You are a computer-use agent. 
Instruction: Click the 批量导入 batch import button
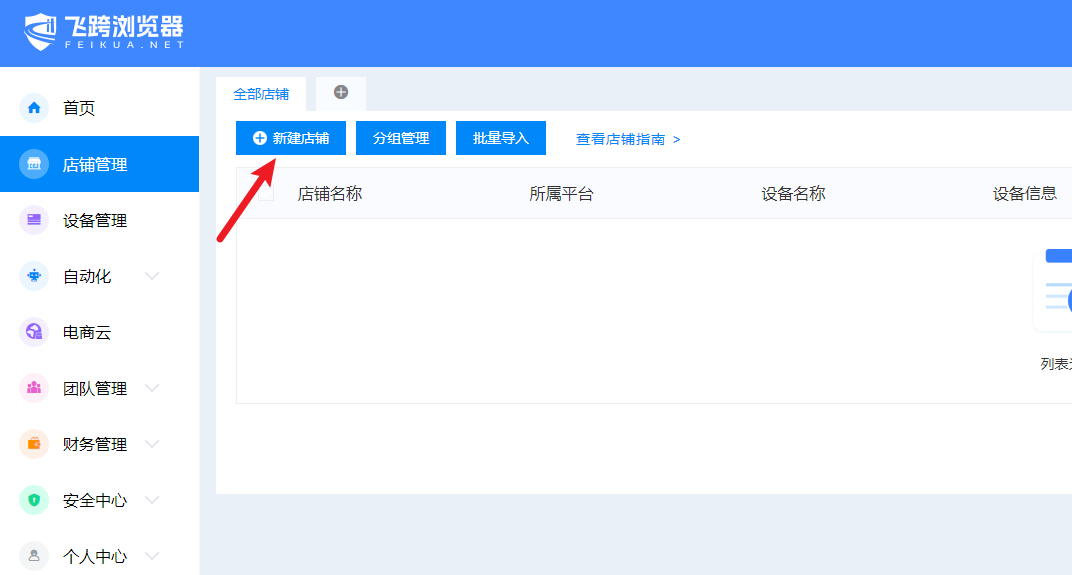(501, 138)
